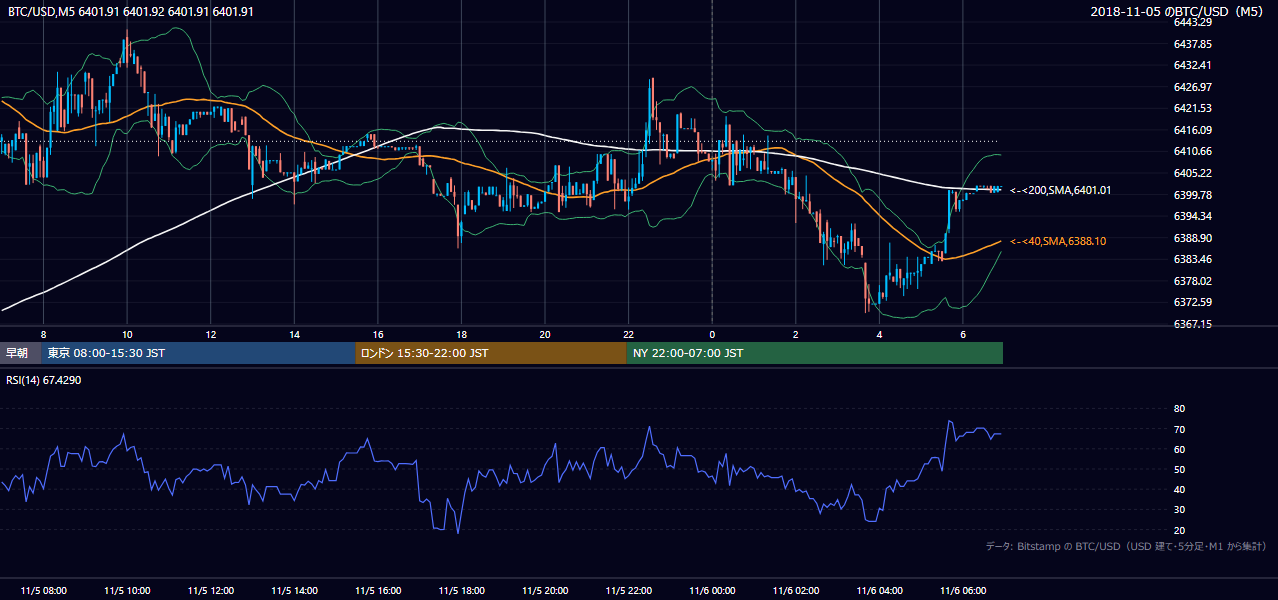Image resolution: width=1278 pixels, height=600 pixels.
Task: Click the 11/6 02:00 bottom time label
Action: [x=796, y=590]
